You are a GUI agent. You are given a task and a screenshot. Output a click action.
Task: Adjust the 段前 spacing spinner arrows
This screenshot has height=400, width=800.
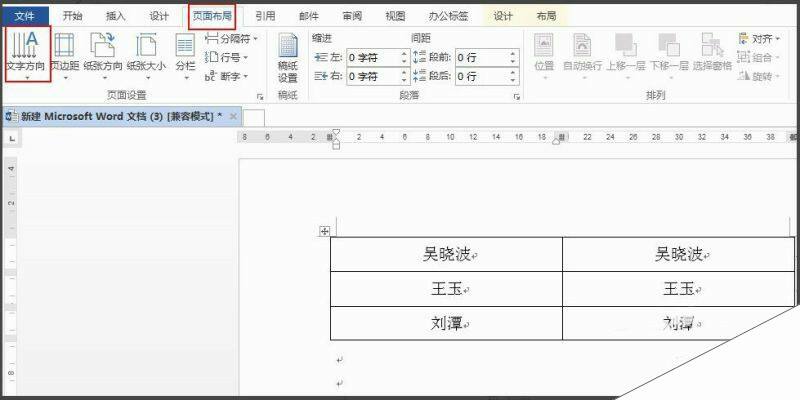coord(514,58)
